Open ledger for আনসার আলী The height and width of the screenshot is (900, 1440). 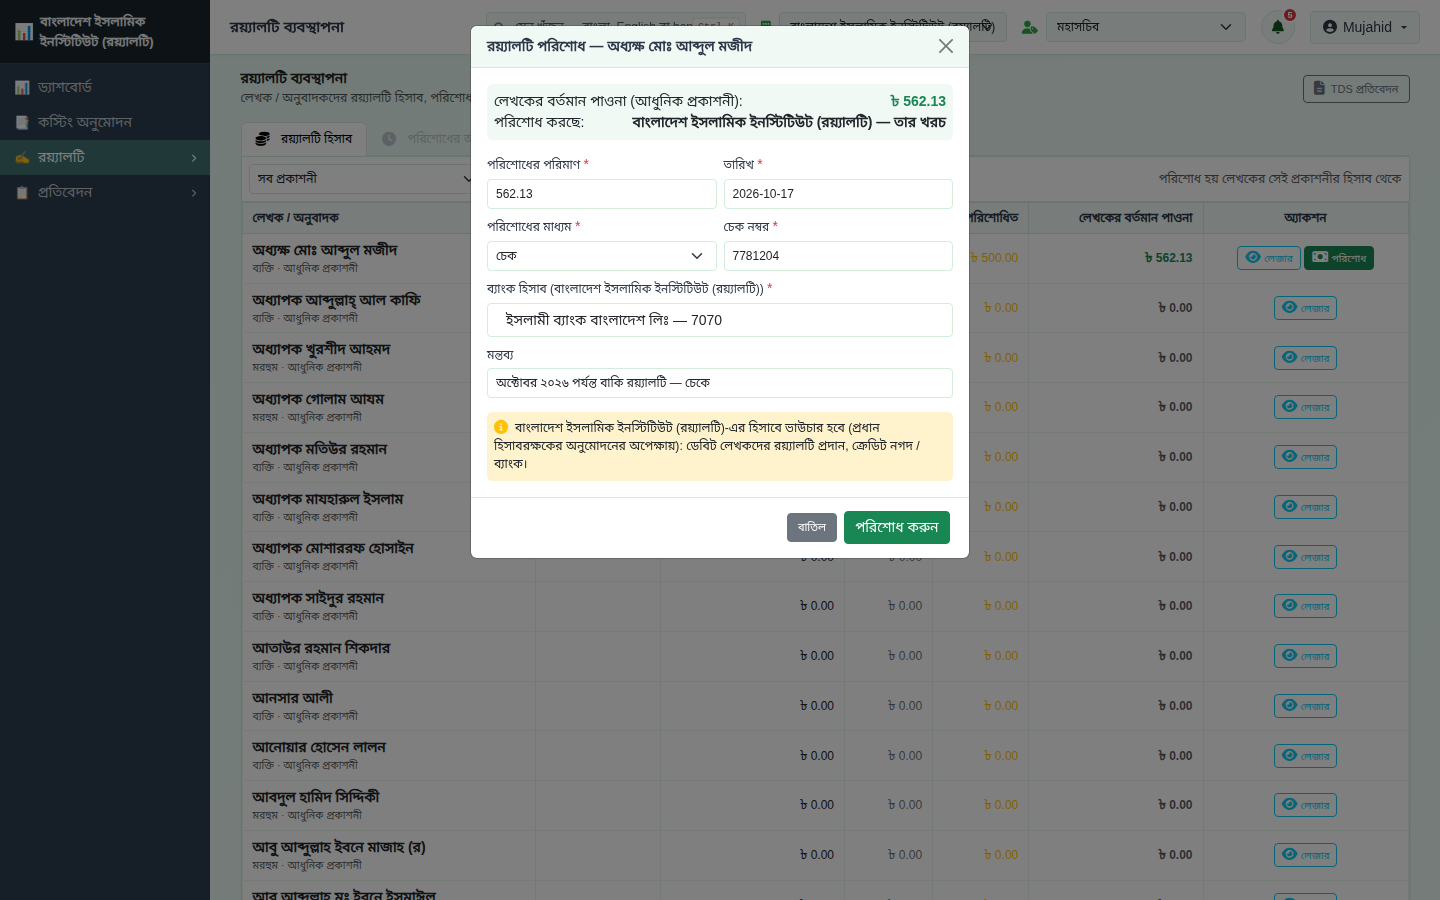1305,706
